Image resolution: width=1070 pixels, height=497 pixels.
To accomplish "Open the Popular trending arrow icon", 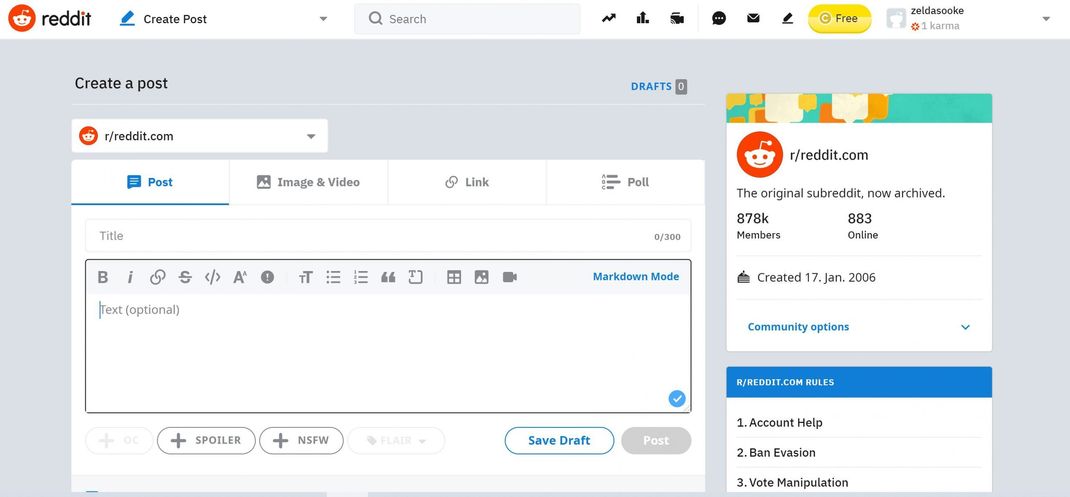I will 609,18.
